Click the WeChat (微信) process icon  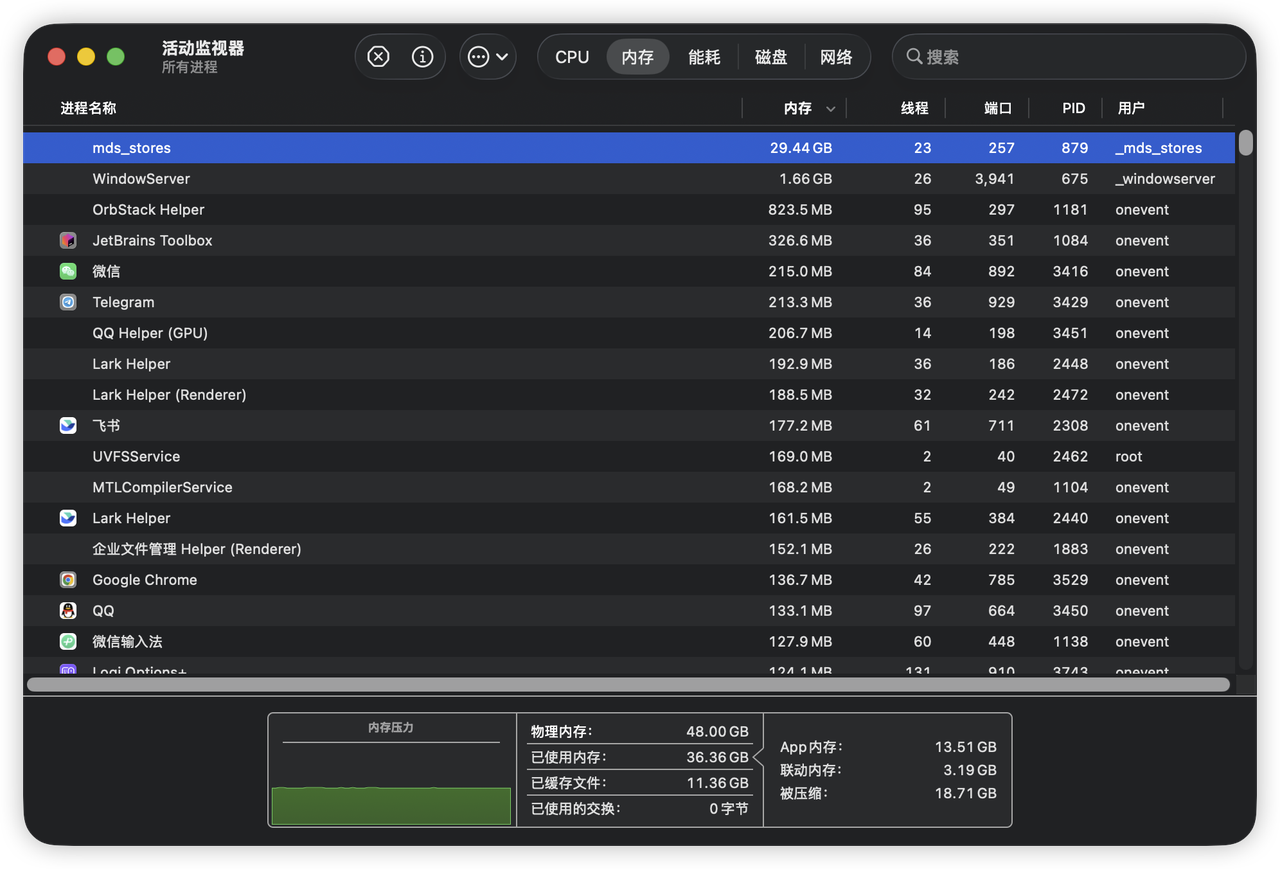coord(68,272)
